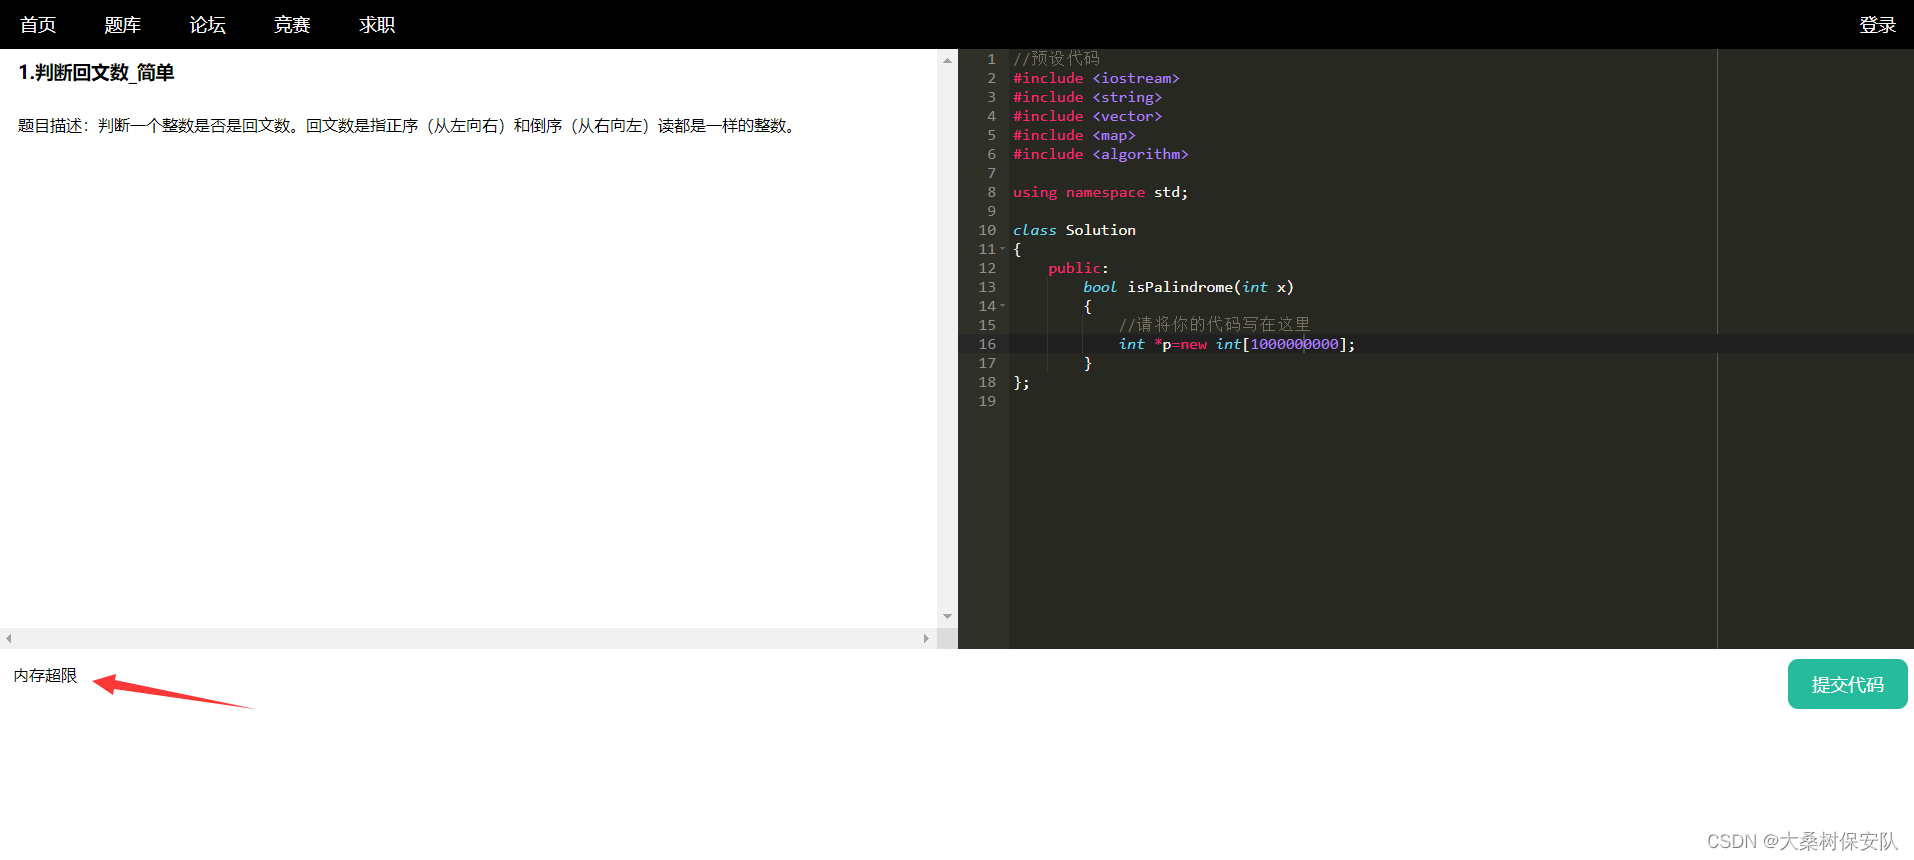Viewport: 1914px width, 860px height.
Task: Click the problem panel scroll-up arrow
Action: pos(947,61)
